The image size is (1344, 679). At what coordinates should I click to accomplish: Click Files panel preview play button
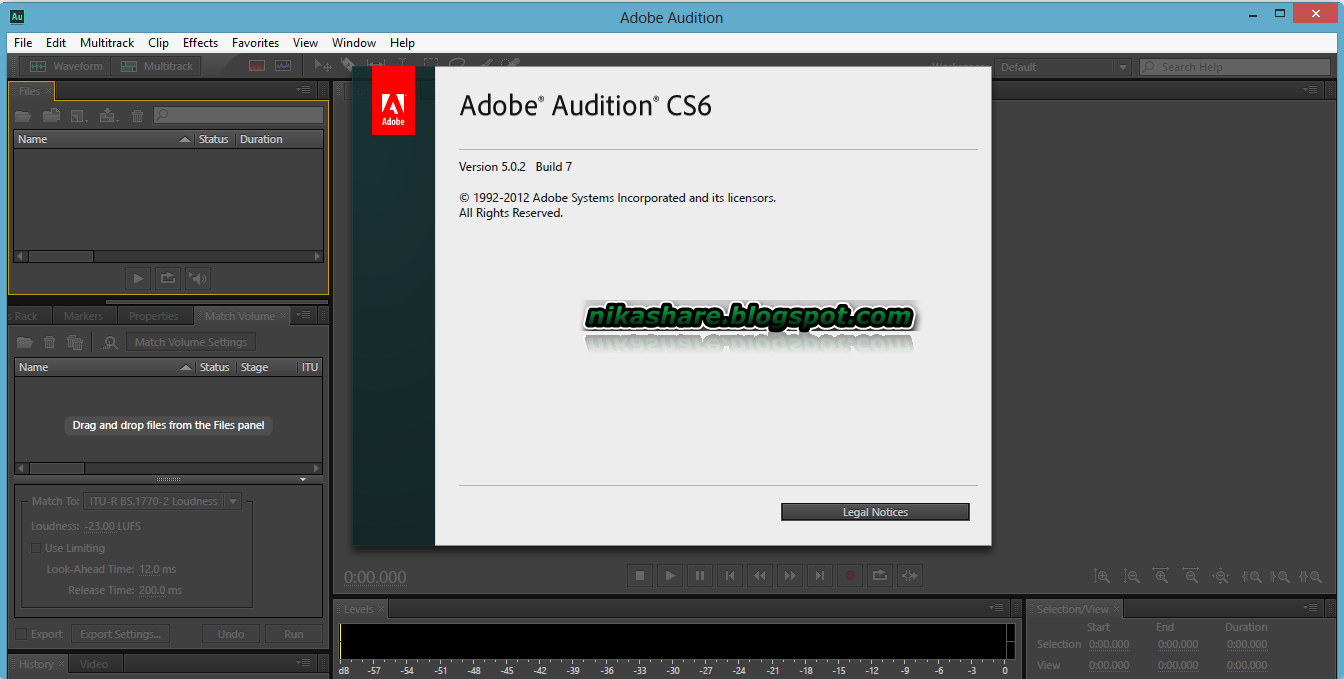click(x=140, y=279)
